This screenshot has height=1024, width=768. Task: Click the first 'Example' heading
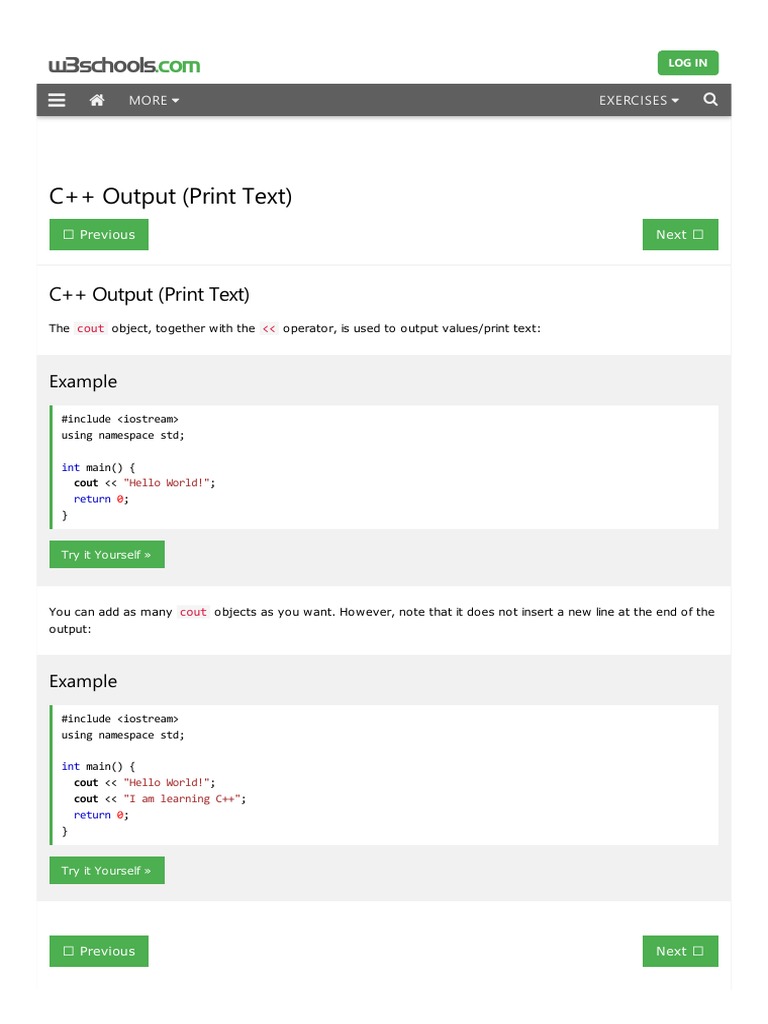pyautogui.click(x=83, y=381)
